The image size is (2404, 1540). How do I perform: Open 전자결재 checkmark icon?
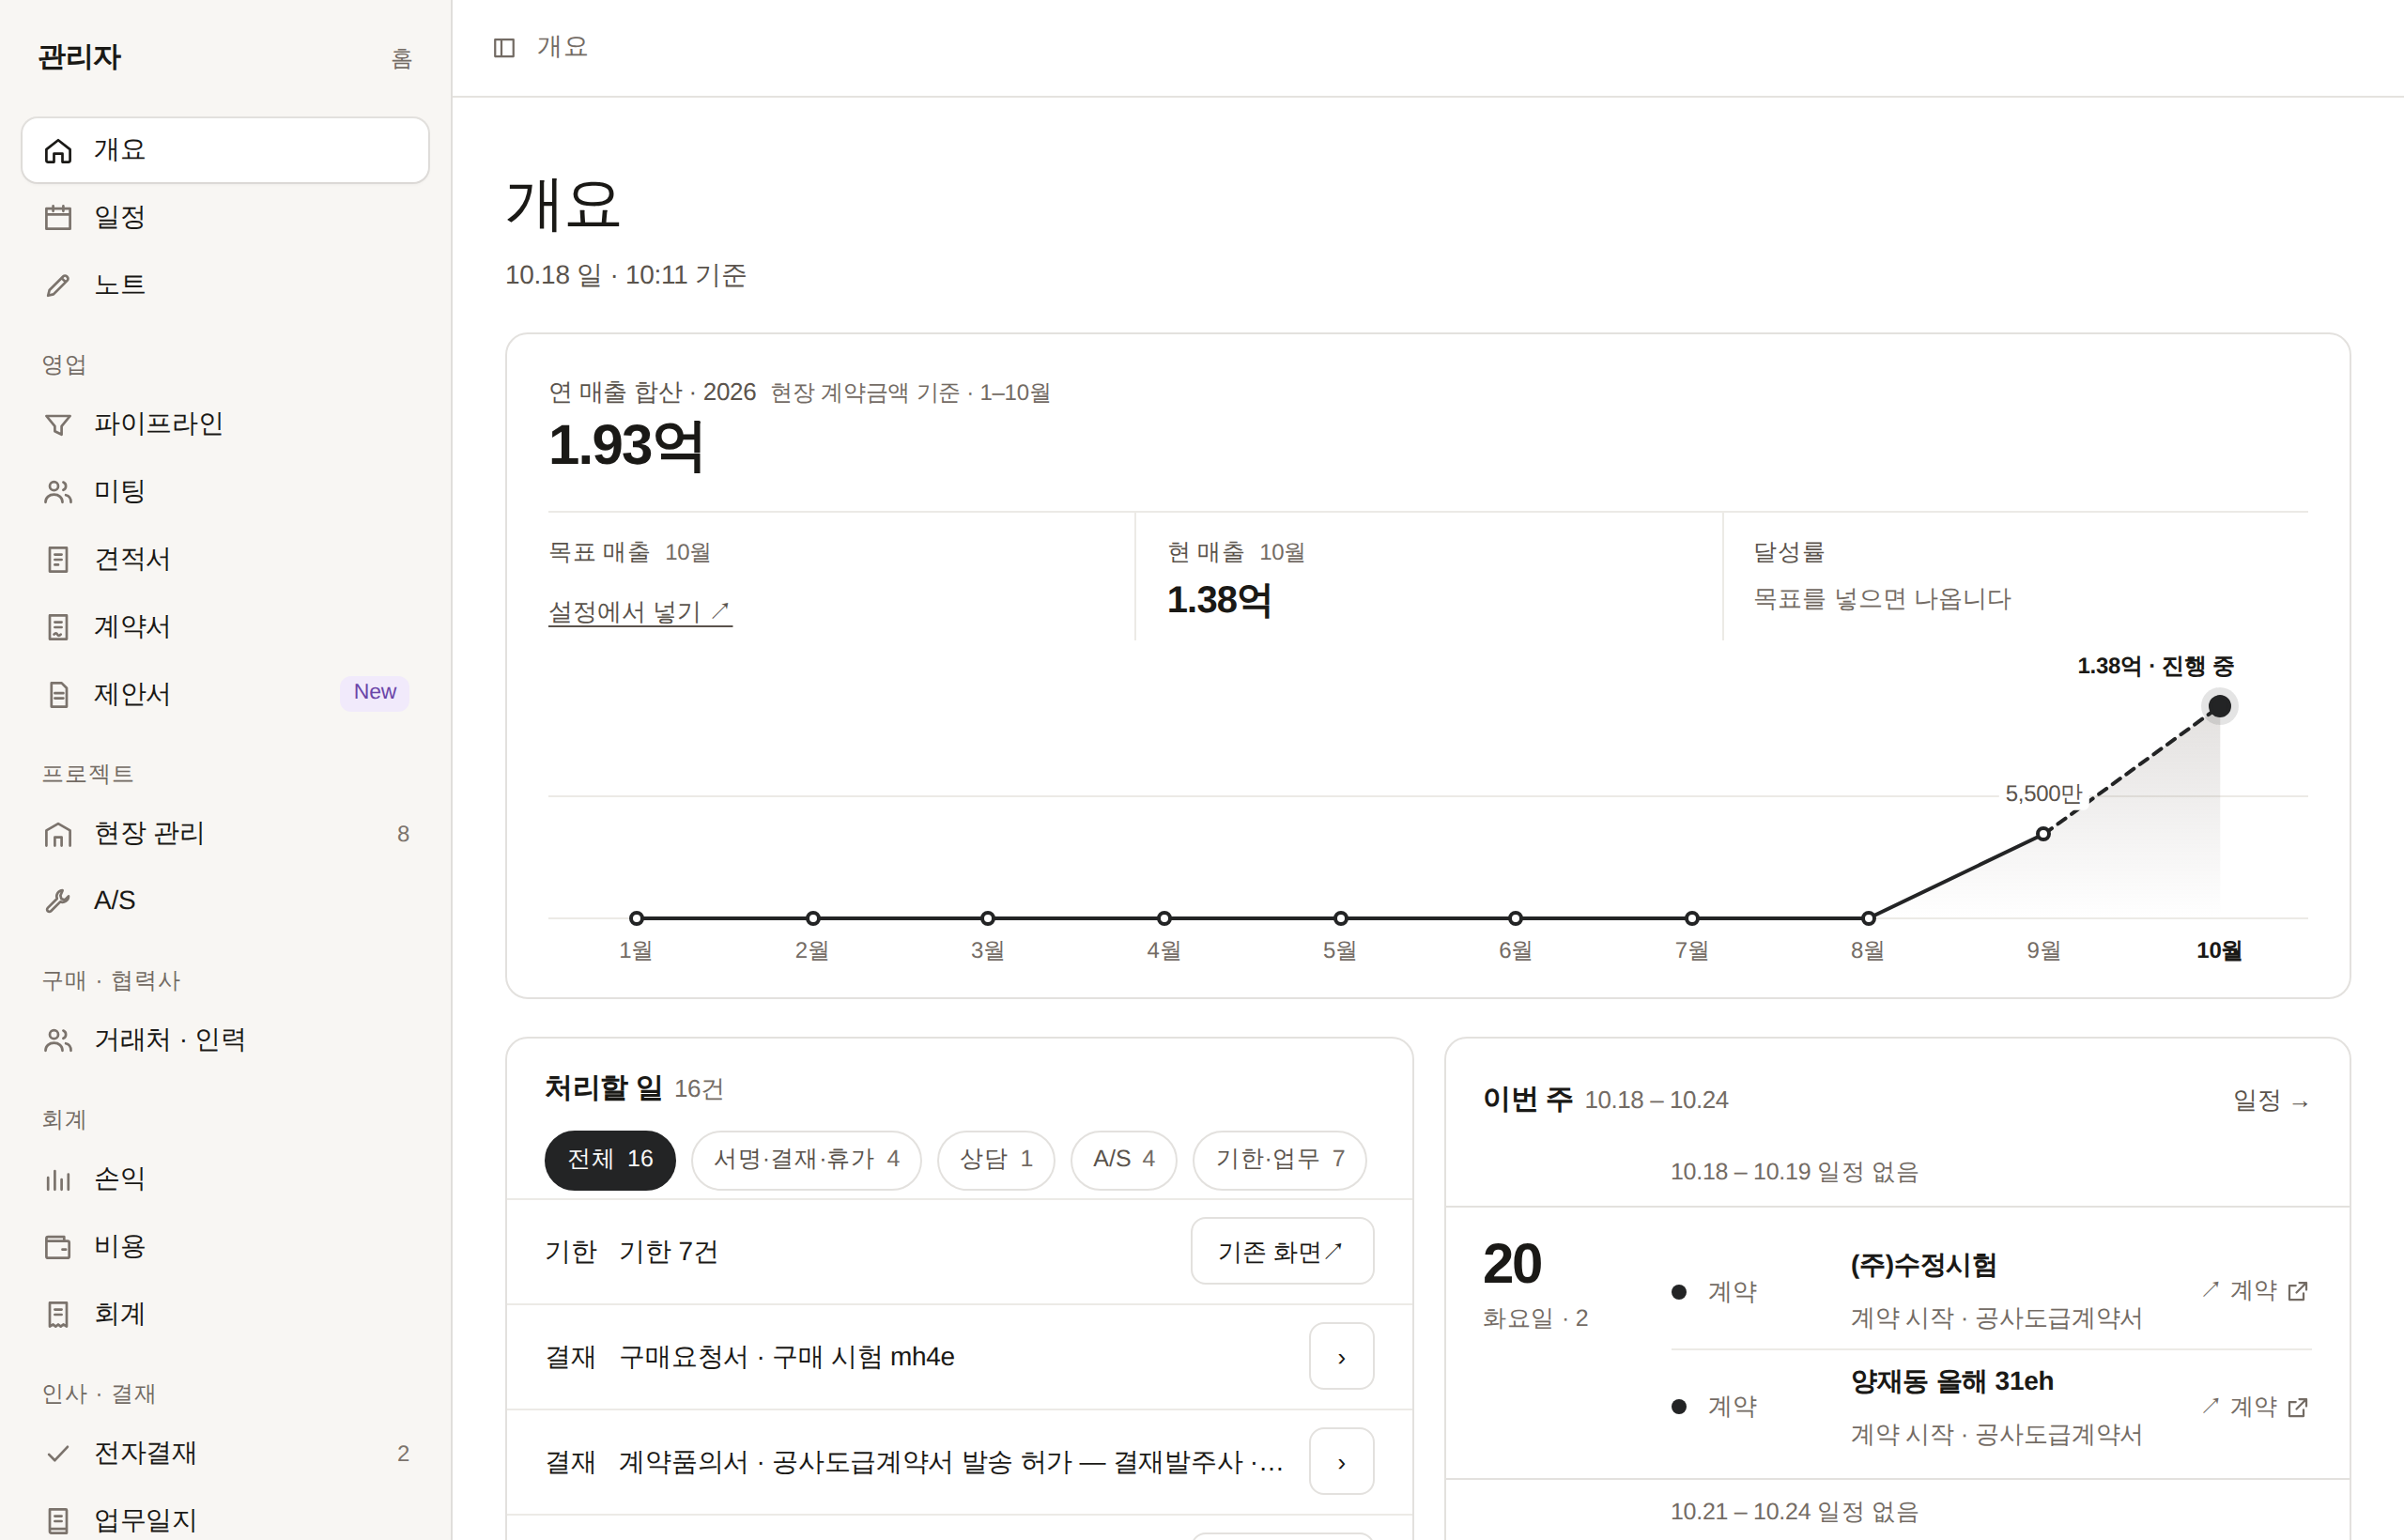(x=58, y=1454)
